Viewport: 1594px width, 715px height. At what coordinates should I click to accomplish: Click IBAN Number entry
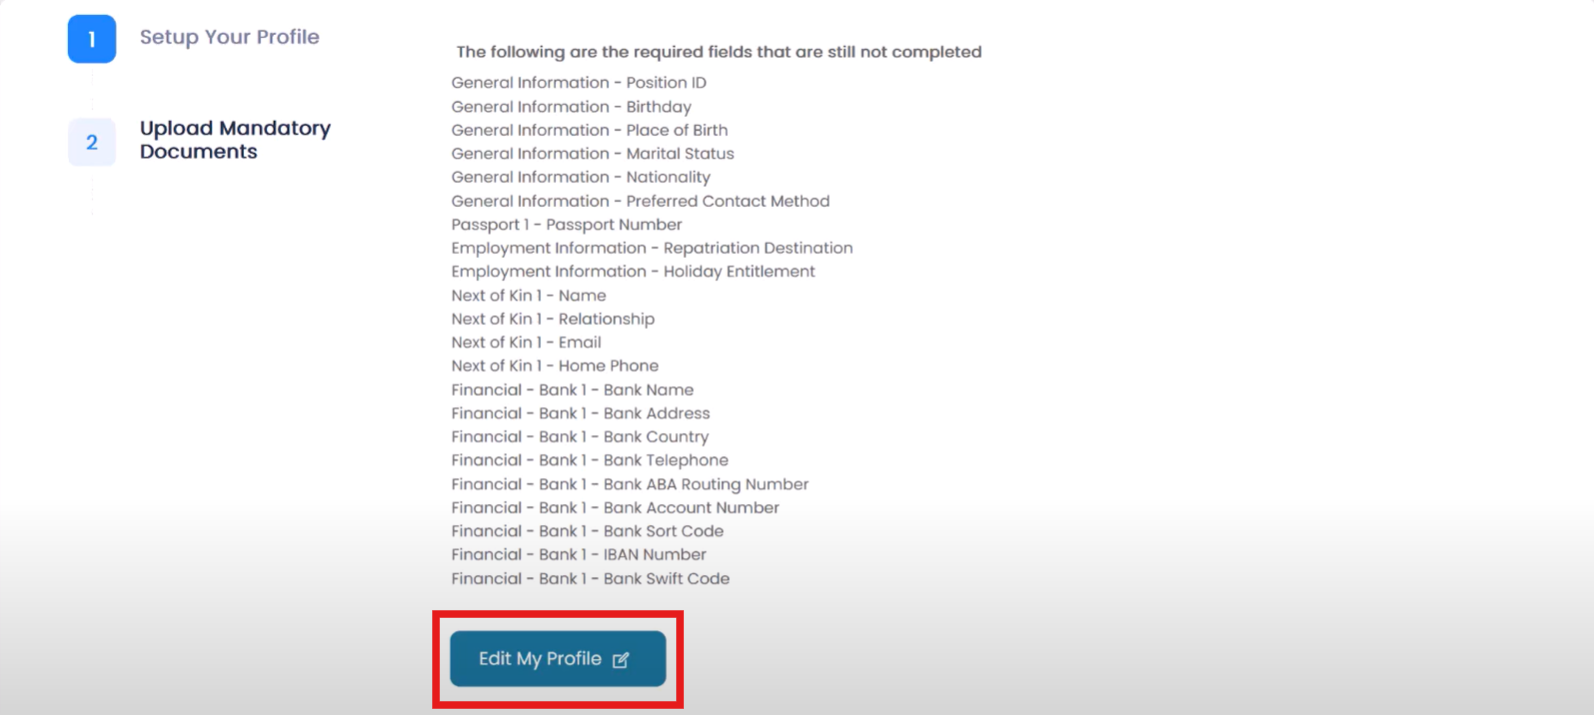579,555
